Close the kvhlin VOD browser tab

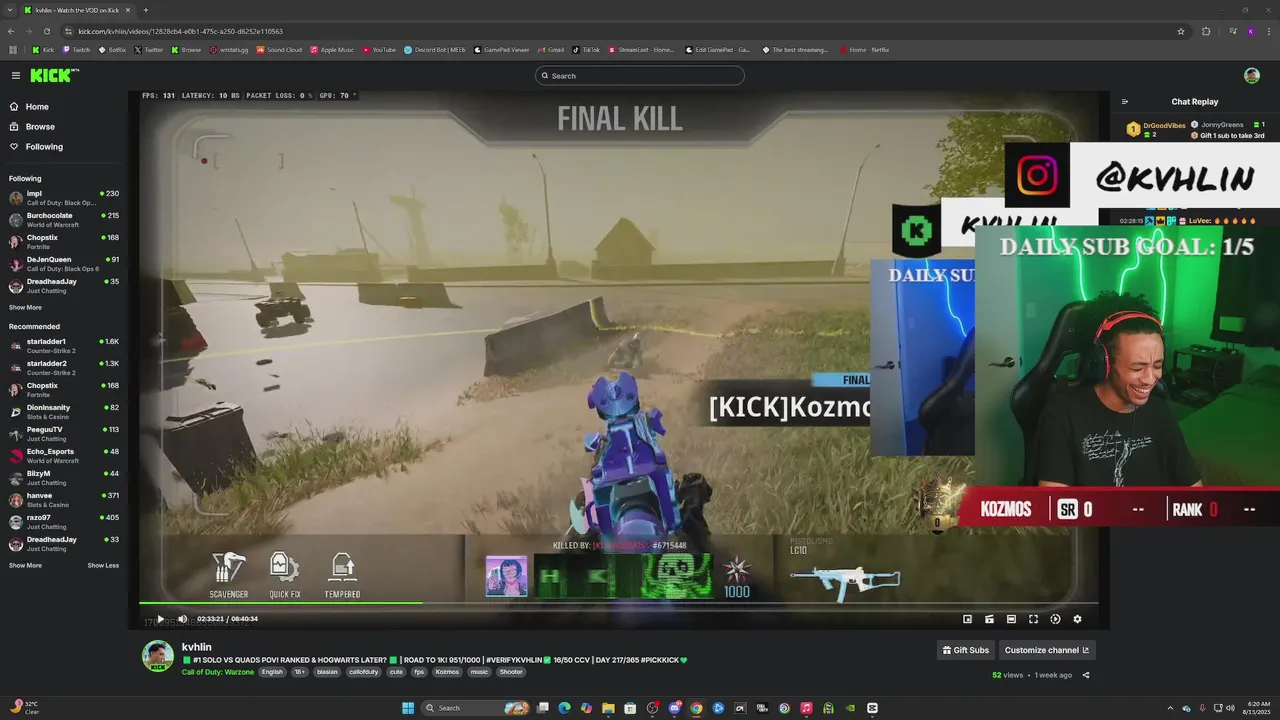pos(128,10)
